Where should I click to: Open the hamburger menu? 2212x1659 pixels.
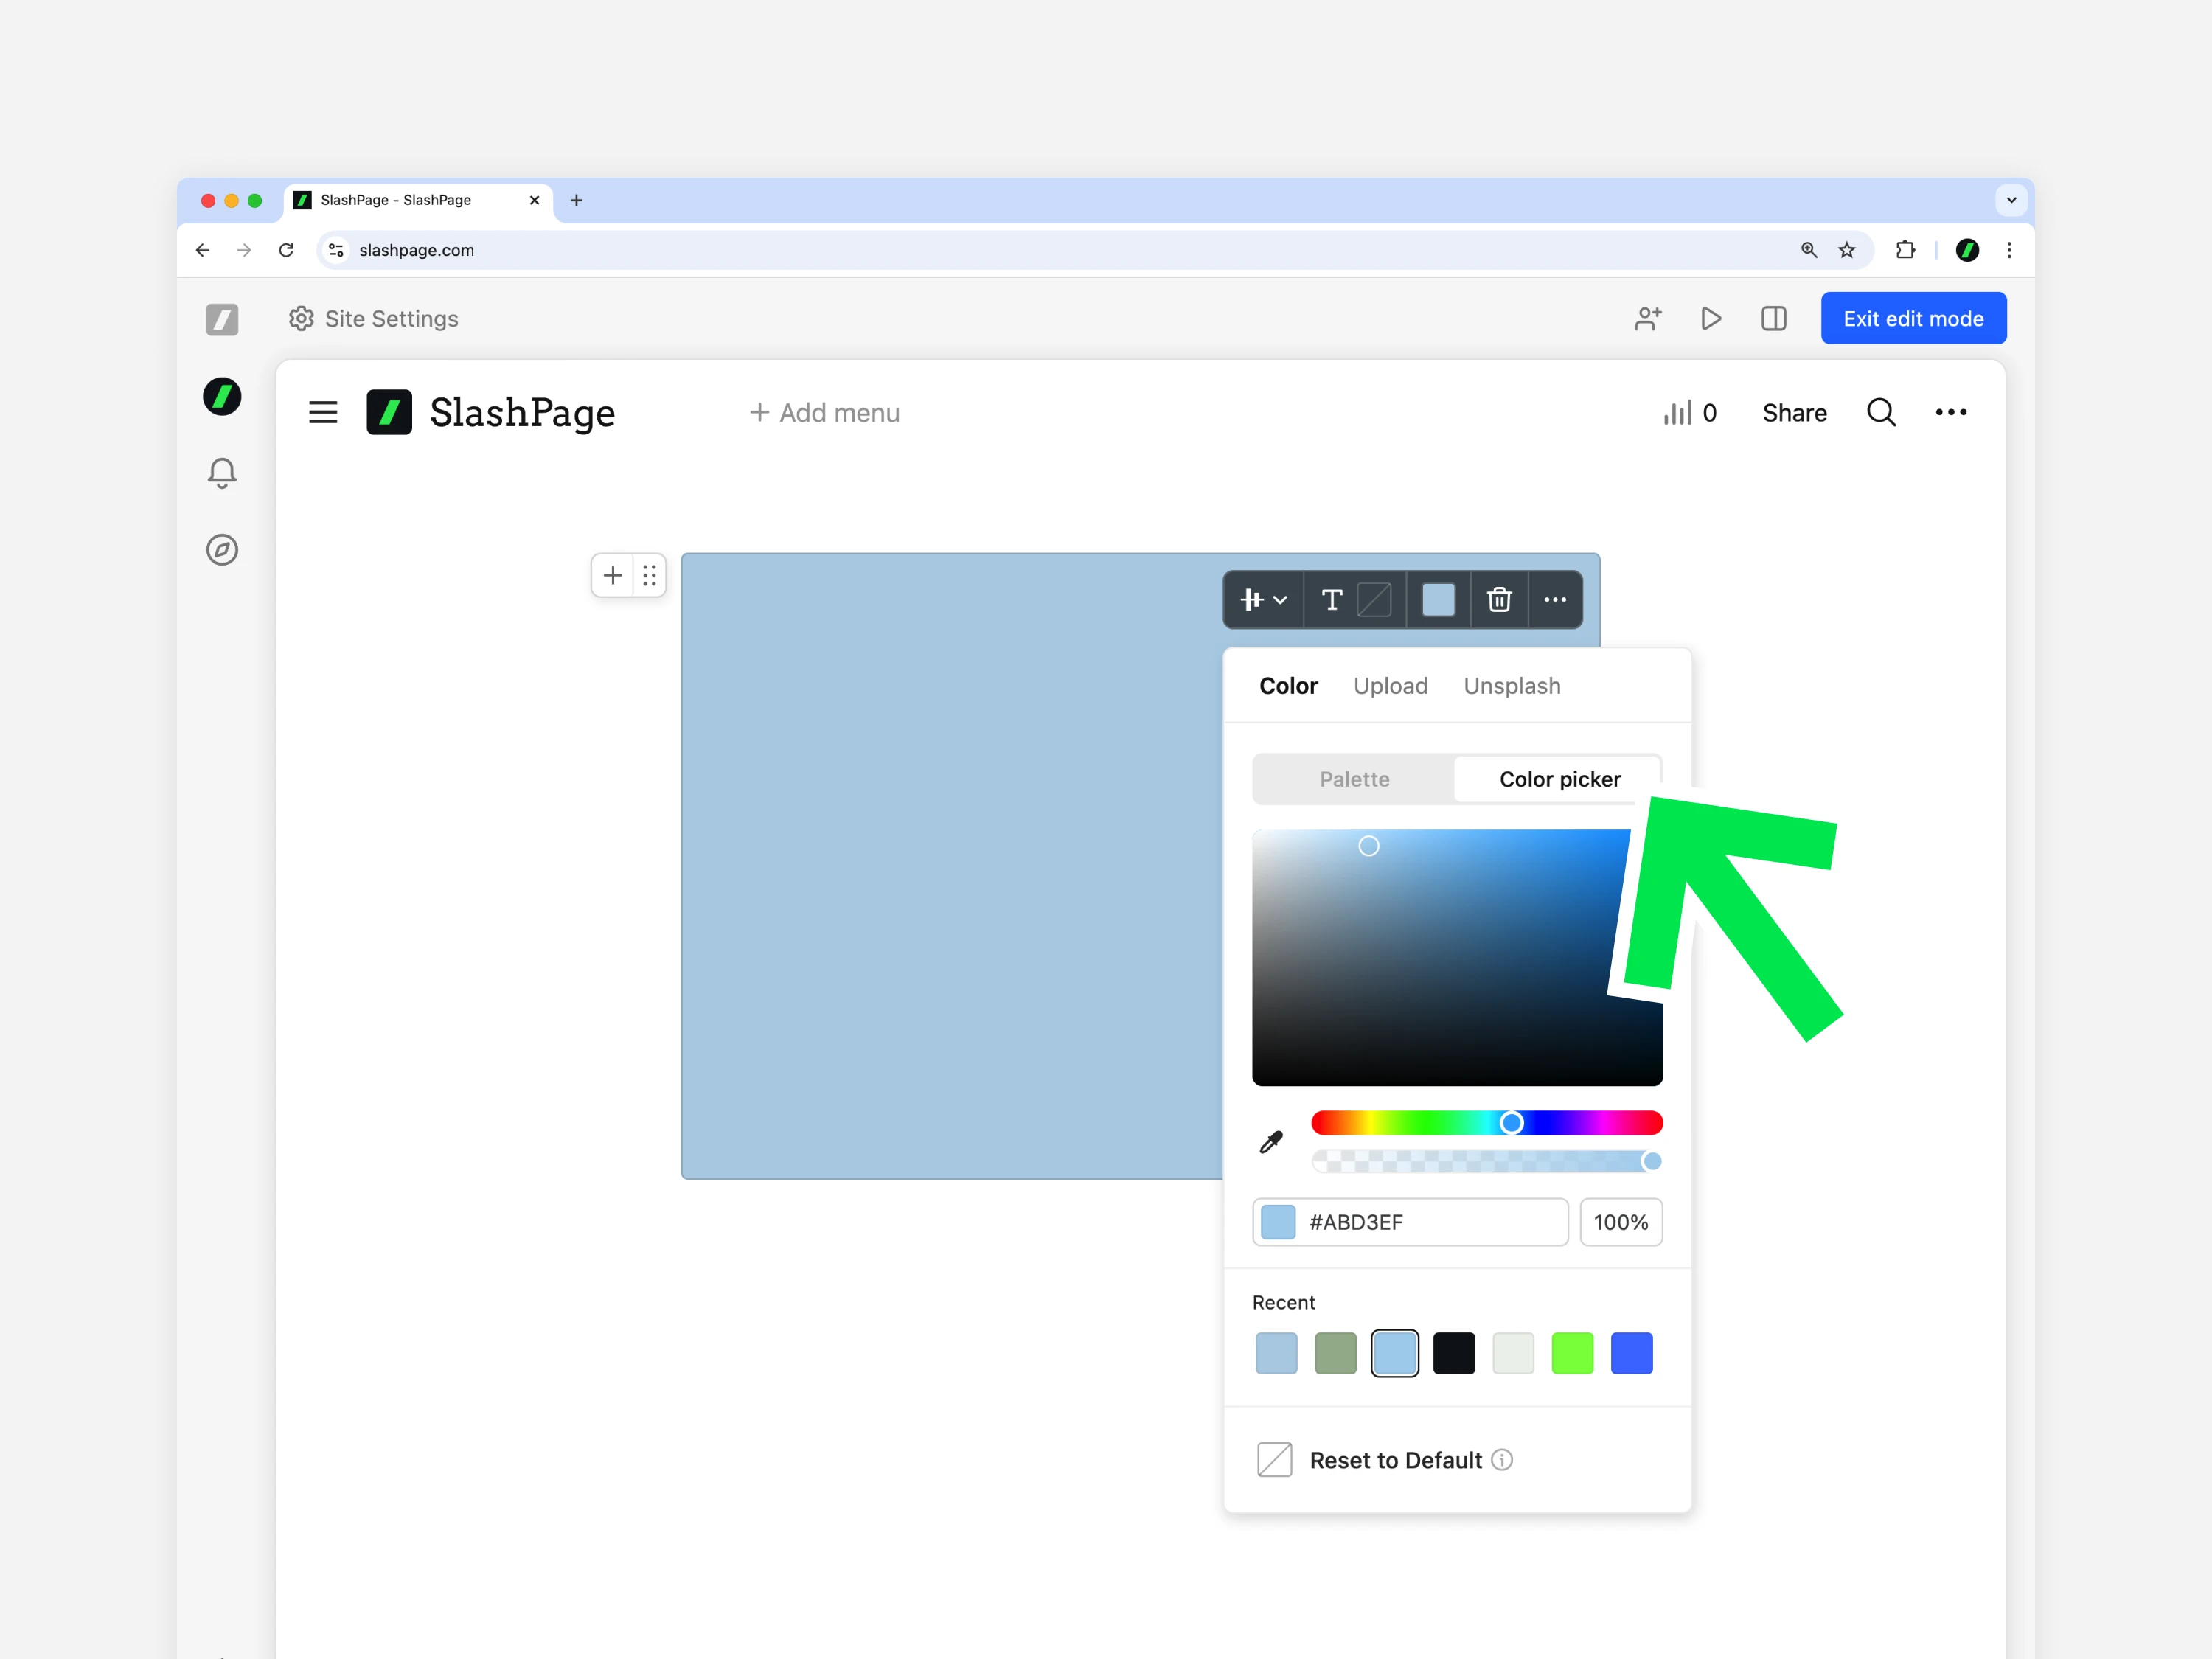tap(323, 412)
